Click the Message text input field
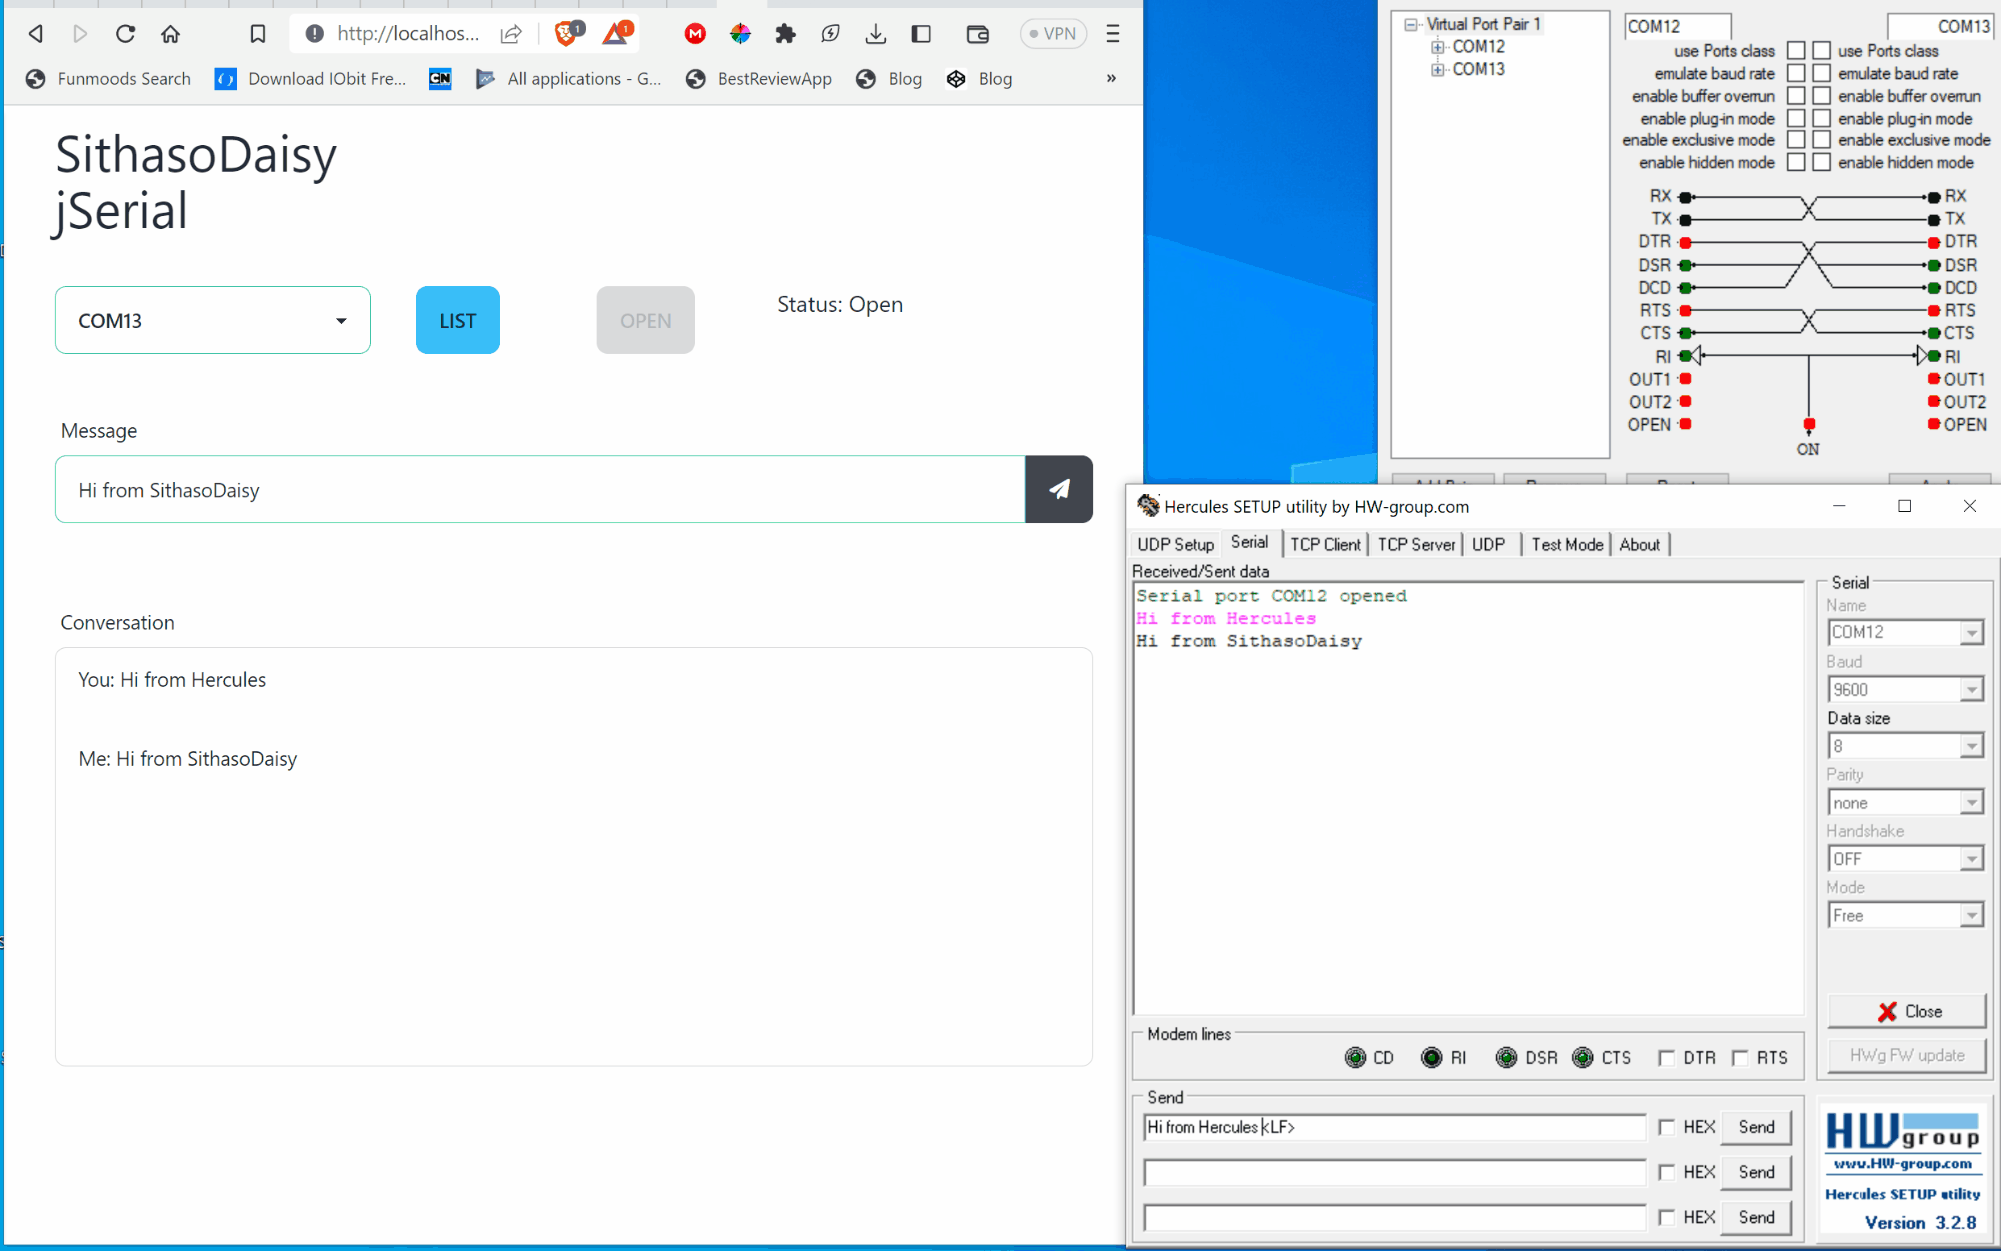This screenshot has height=1251, width=2001. (540, 490)
